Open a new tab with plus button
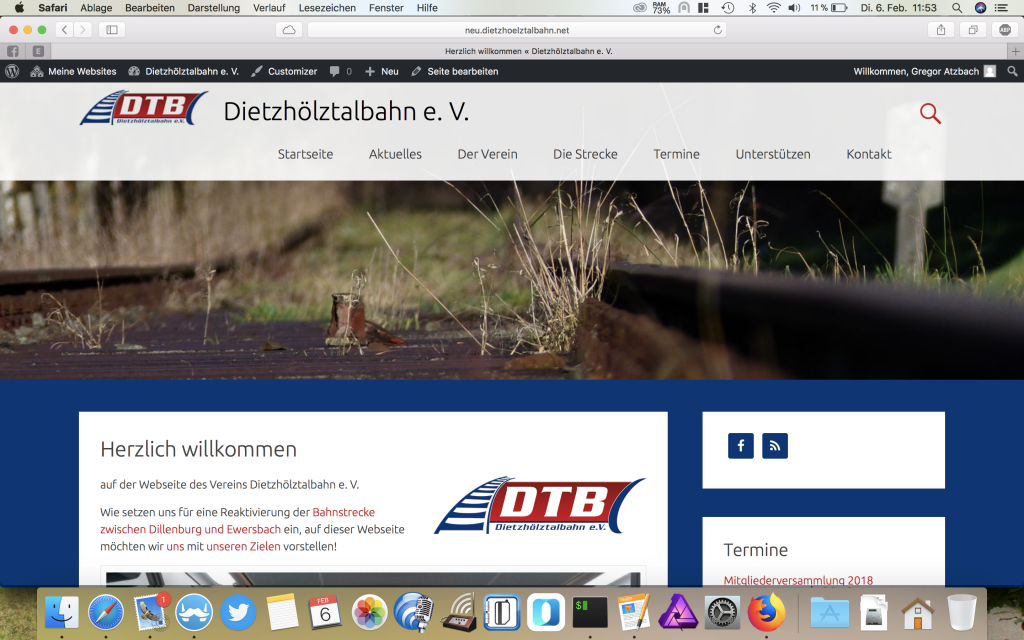The width and height of the screenshot is (1024, 640). pos(1015,51)
